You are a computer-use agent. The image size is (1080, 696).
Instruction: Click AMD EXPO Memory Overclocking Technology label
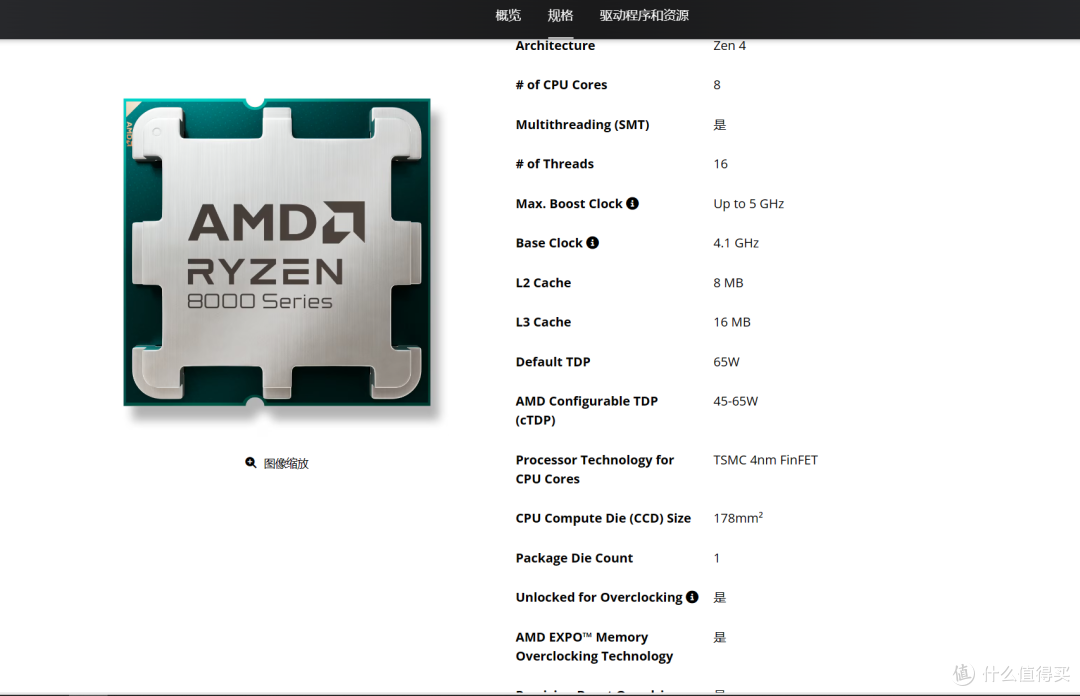coord(594,646)
